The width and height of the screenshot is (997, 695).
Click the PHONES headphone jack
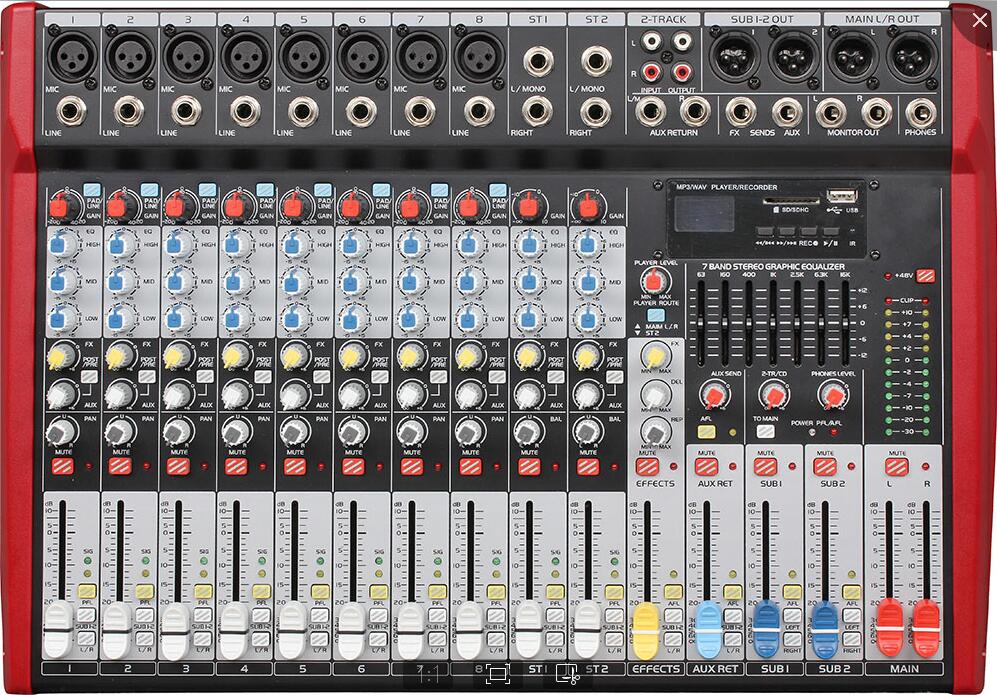(920, 112)
